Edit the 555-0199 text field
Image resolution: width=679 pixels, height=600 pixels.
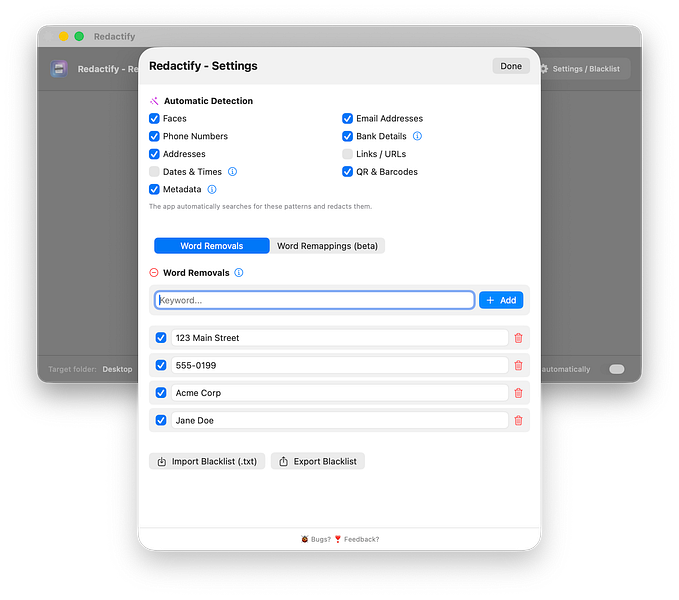coord(340,366)
